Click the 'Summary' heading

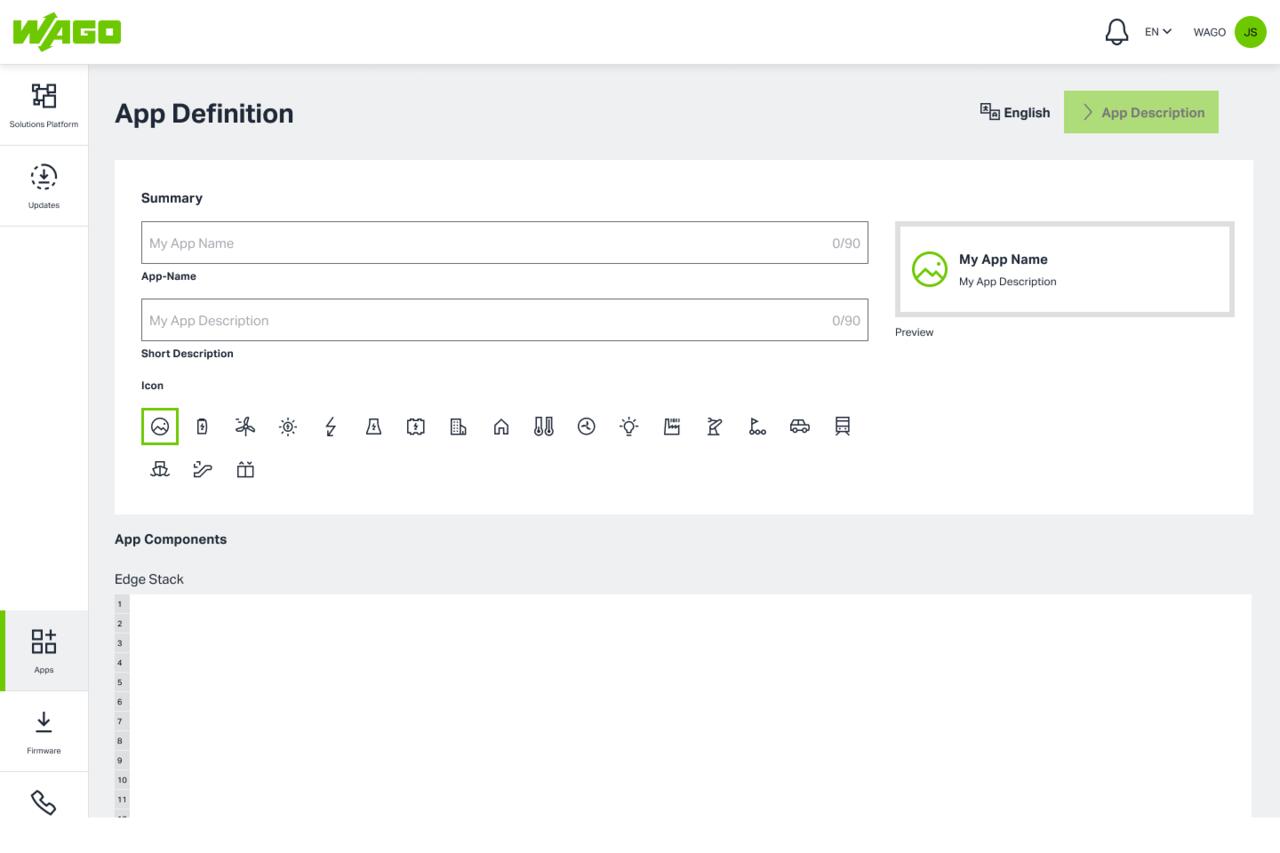coord(172,198)
